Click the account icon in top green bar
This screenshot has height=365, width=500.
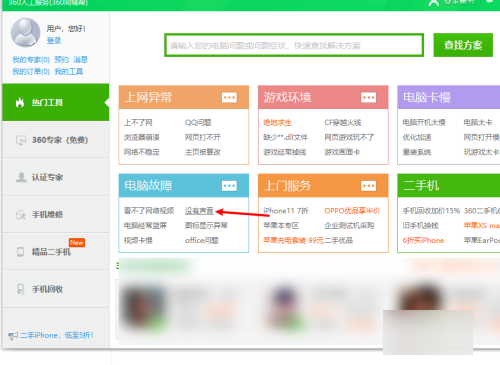(x=434, y=2)
